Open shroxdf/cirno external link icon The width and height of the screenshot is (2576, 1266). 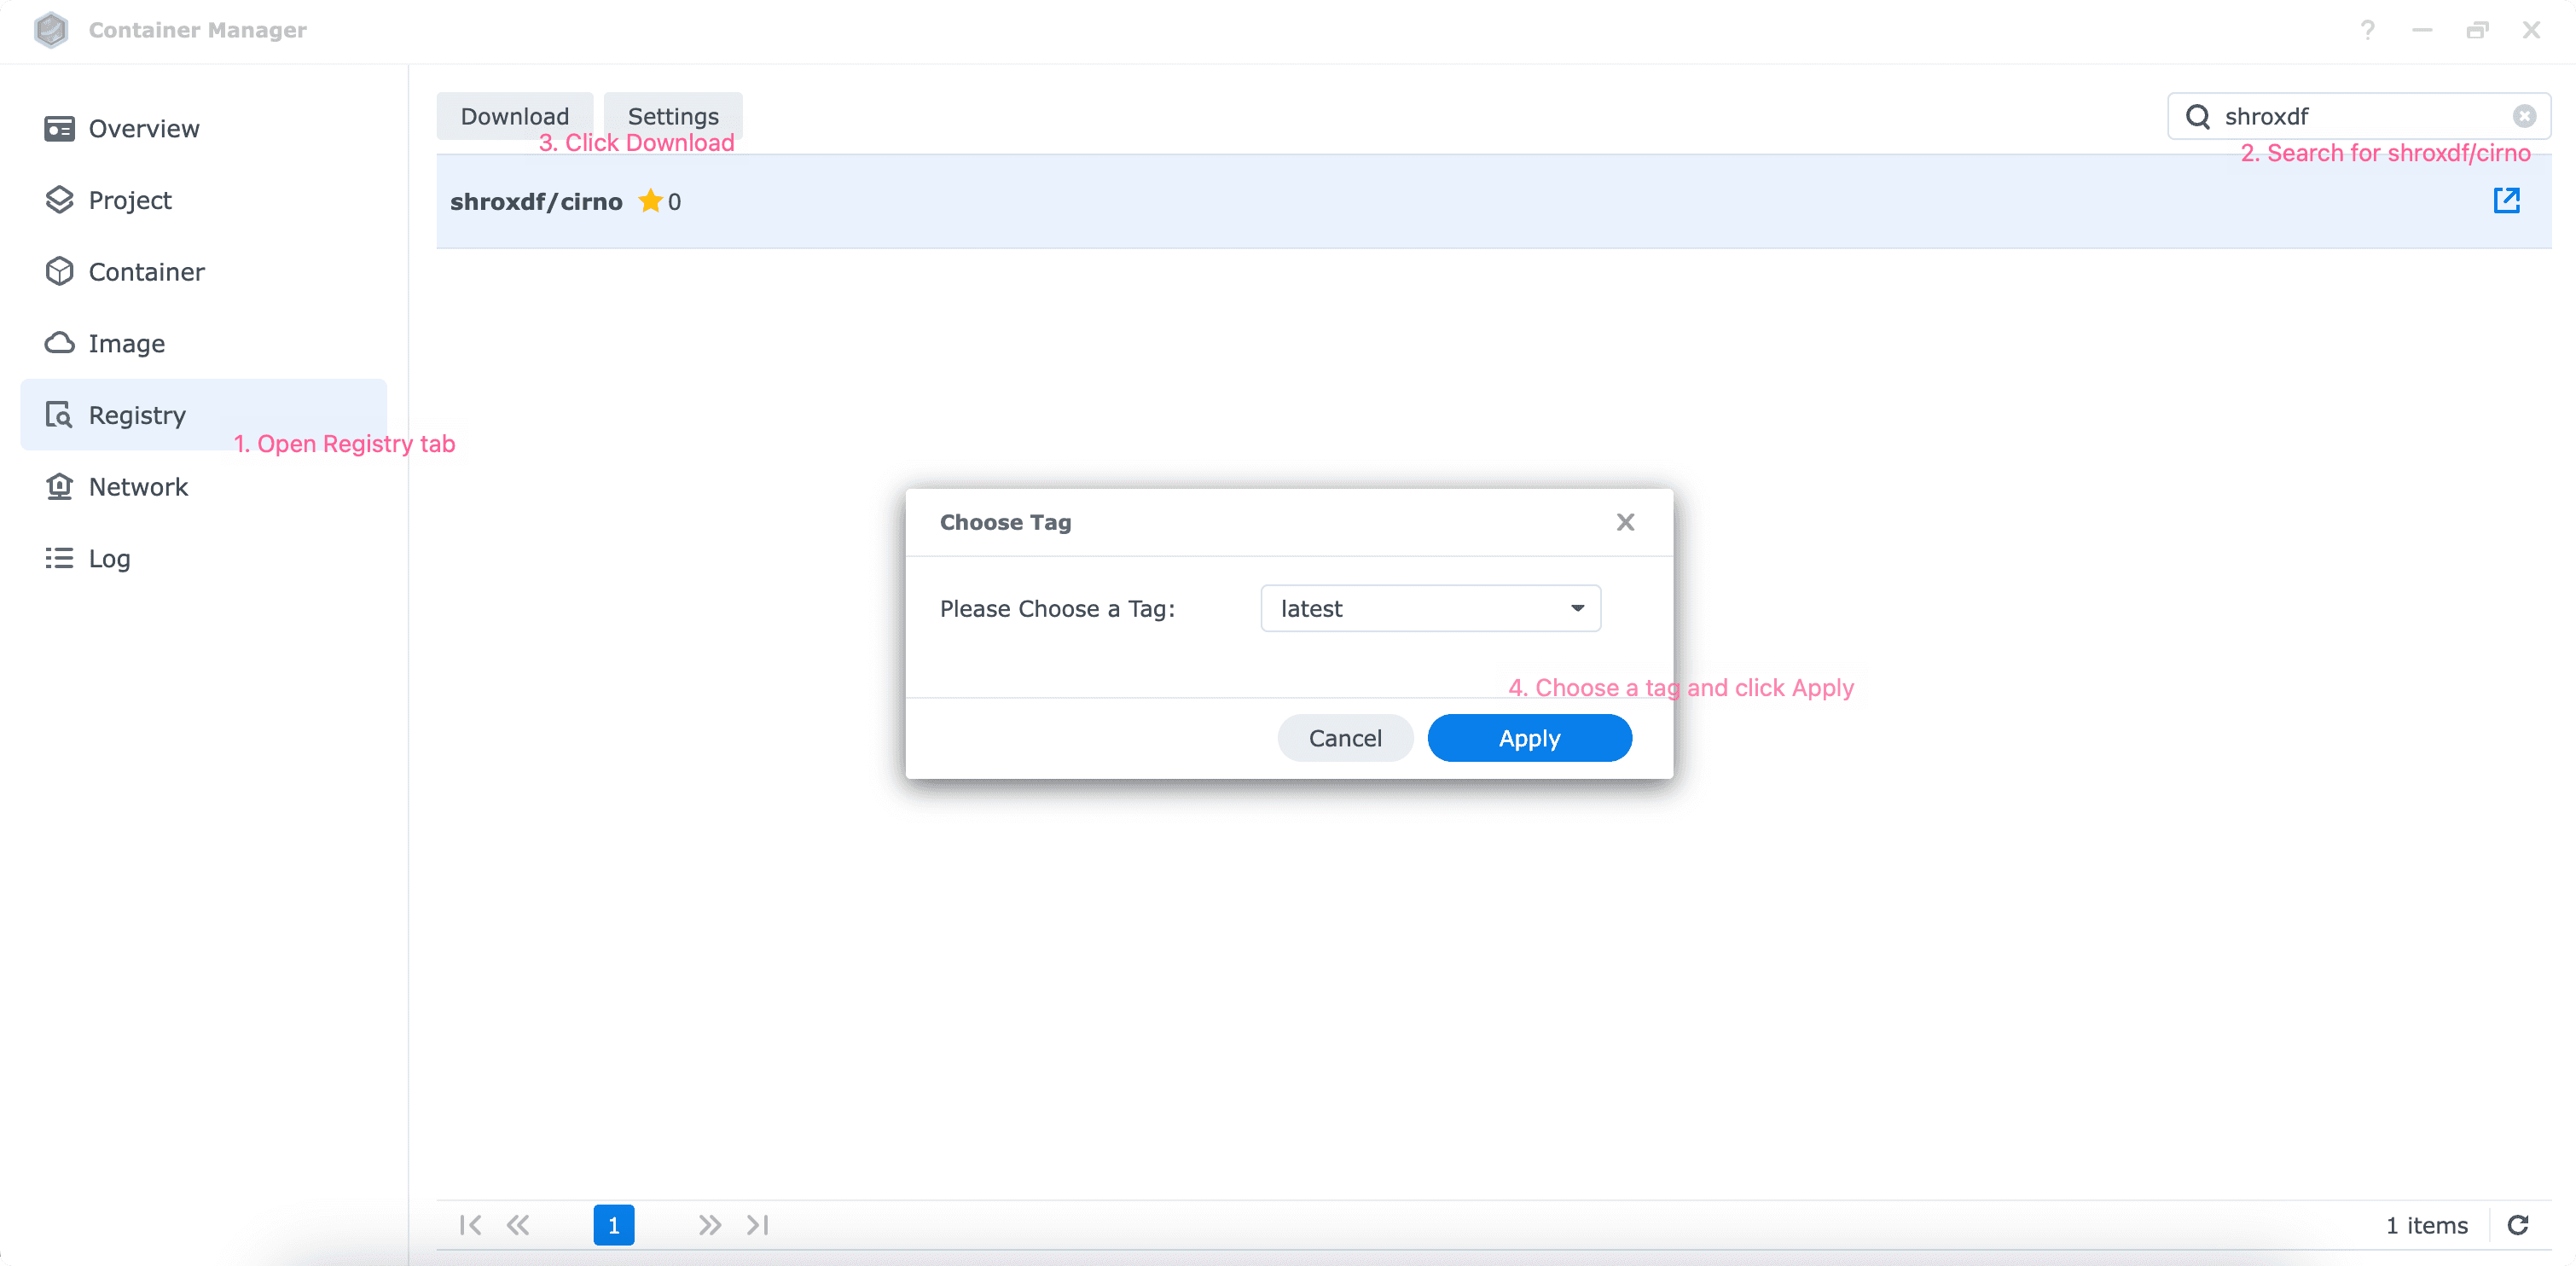tap(2505, 201)
